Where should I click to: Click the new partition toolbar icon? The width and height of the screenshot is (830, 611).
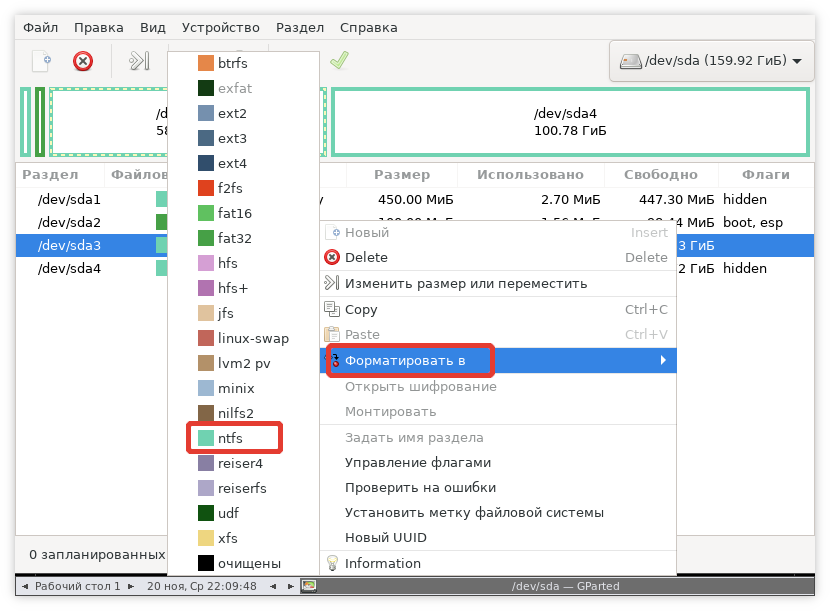[x=41, y=61]
